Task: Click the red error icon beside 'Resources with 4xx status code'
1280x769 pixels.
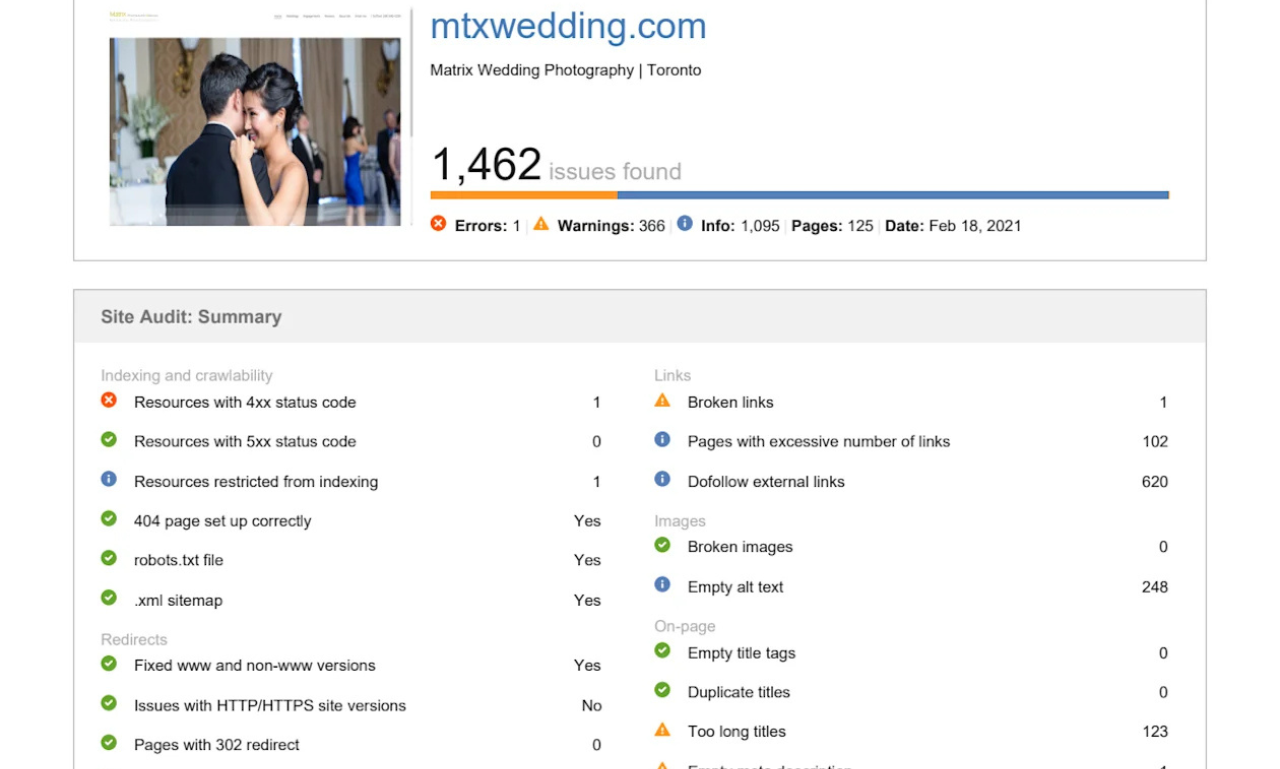Action: (x=110, y=402)
